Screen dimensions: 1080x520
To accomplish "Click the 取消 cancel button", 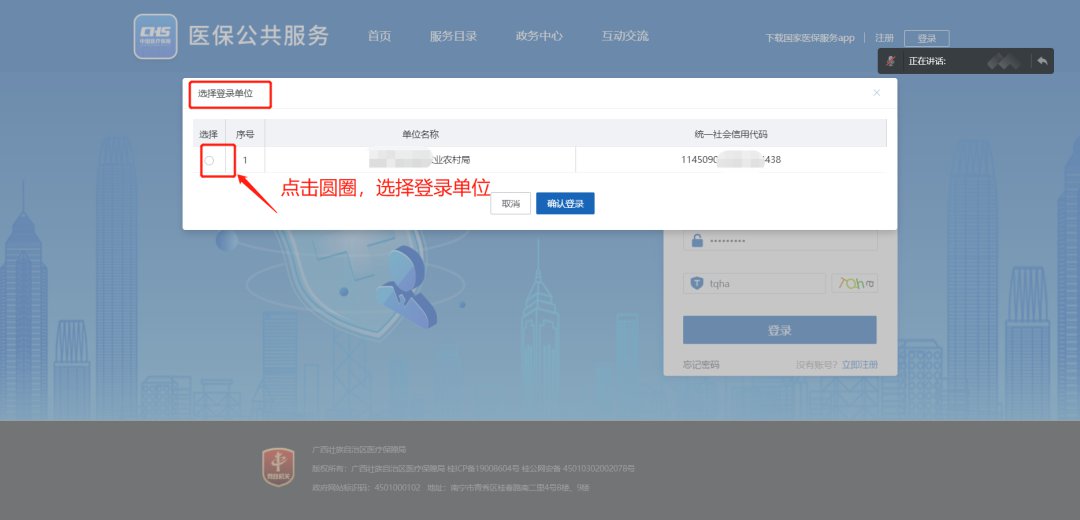I will tap(510, 203).
